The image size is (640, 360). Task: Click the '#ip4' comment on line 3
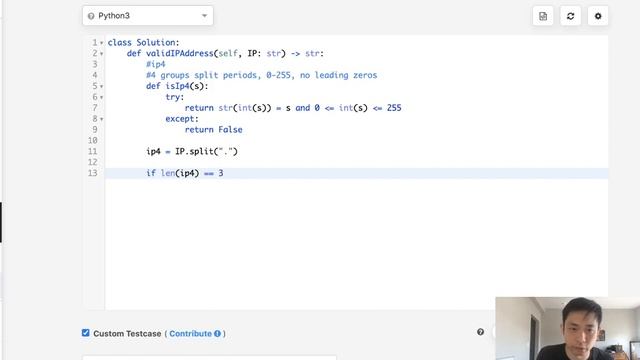[x=156, y=64]
